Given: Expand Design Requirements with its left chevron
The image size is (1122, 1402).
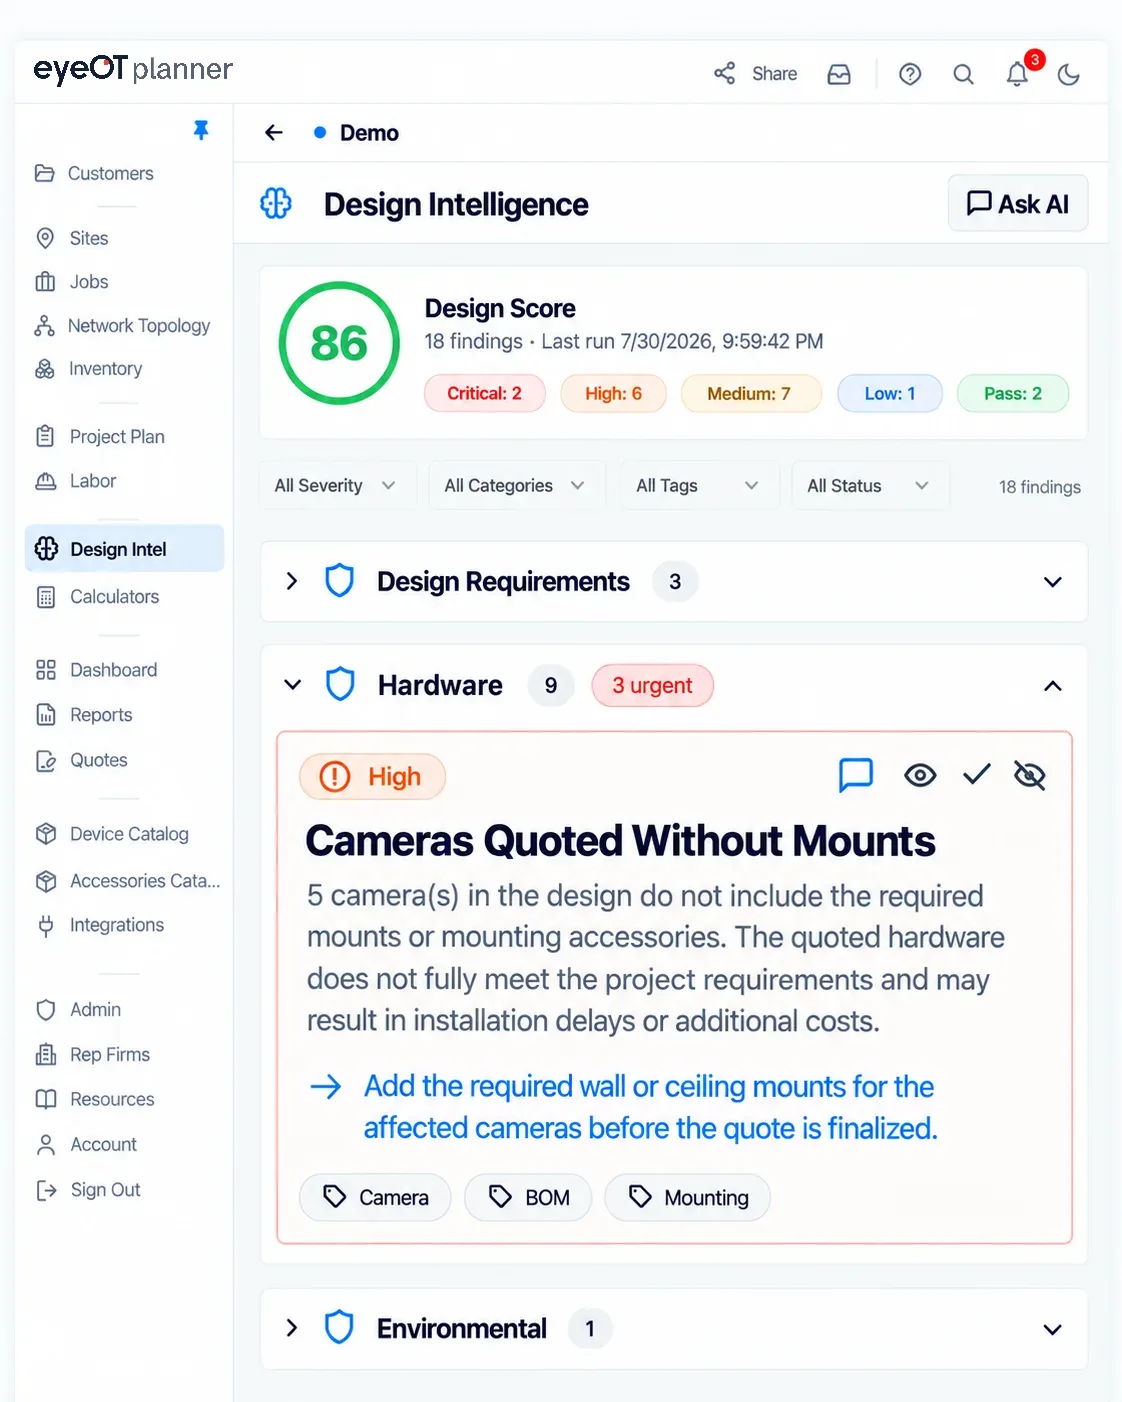Looking at the screenshot, I should (x=292, y=581).
